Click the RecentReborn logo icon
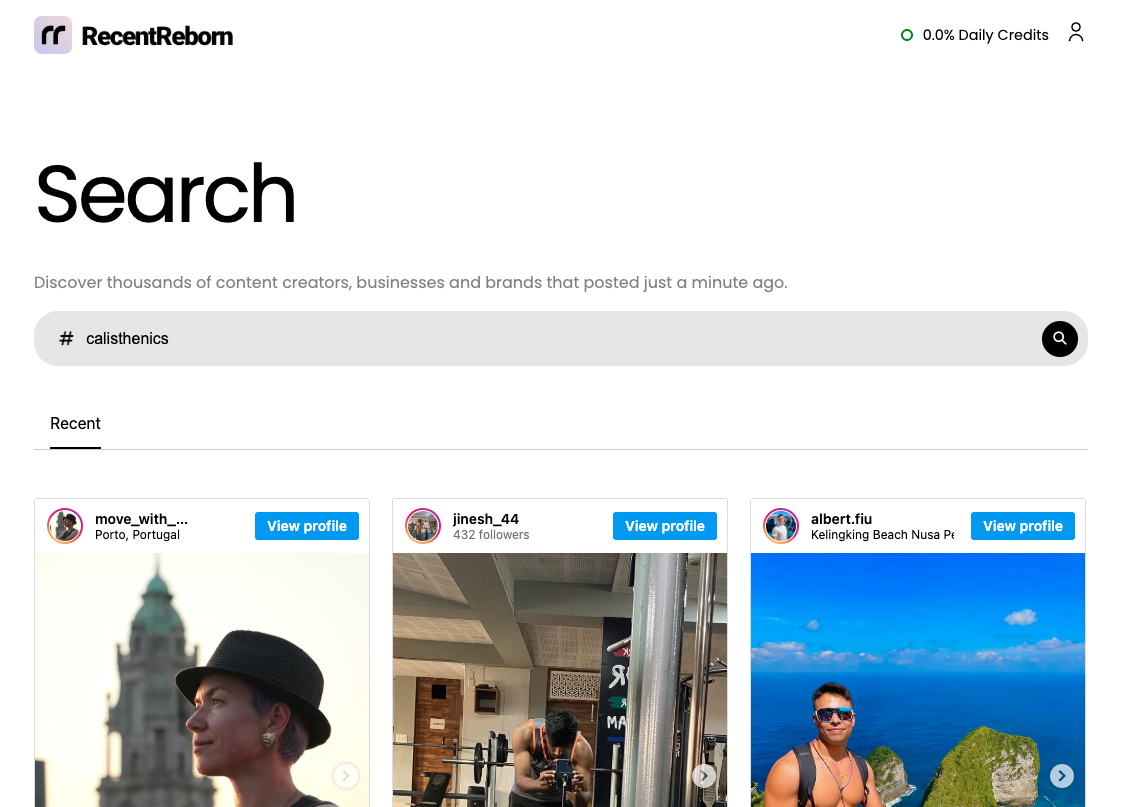This screenshot has height=807, width=1124. click(53, 35)
